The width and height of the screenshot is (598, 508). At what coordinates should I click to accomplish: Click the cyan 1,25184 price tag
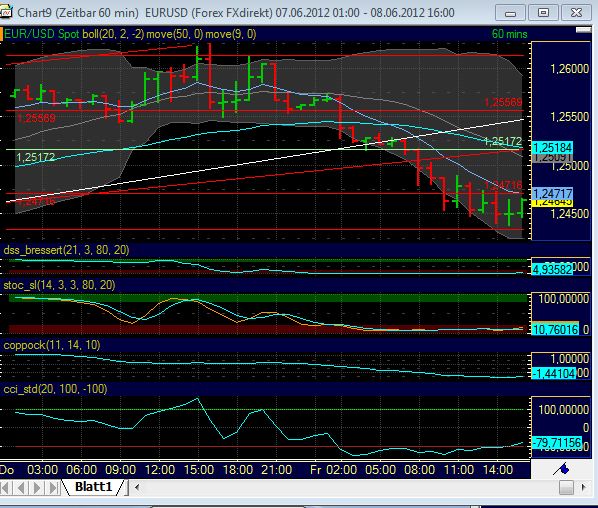coord(552,148)
